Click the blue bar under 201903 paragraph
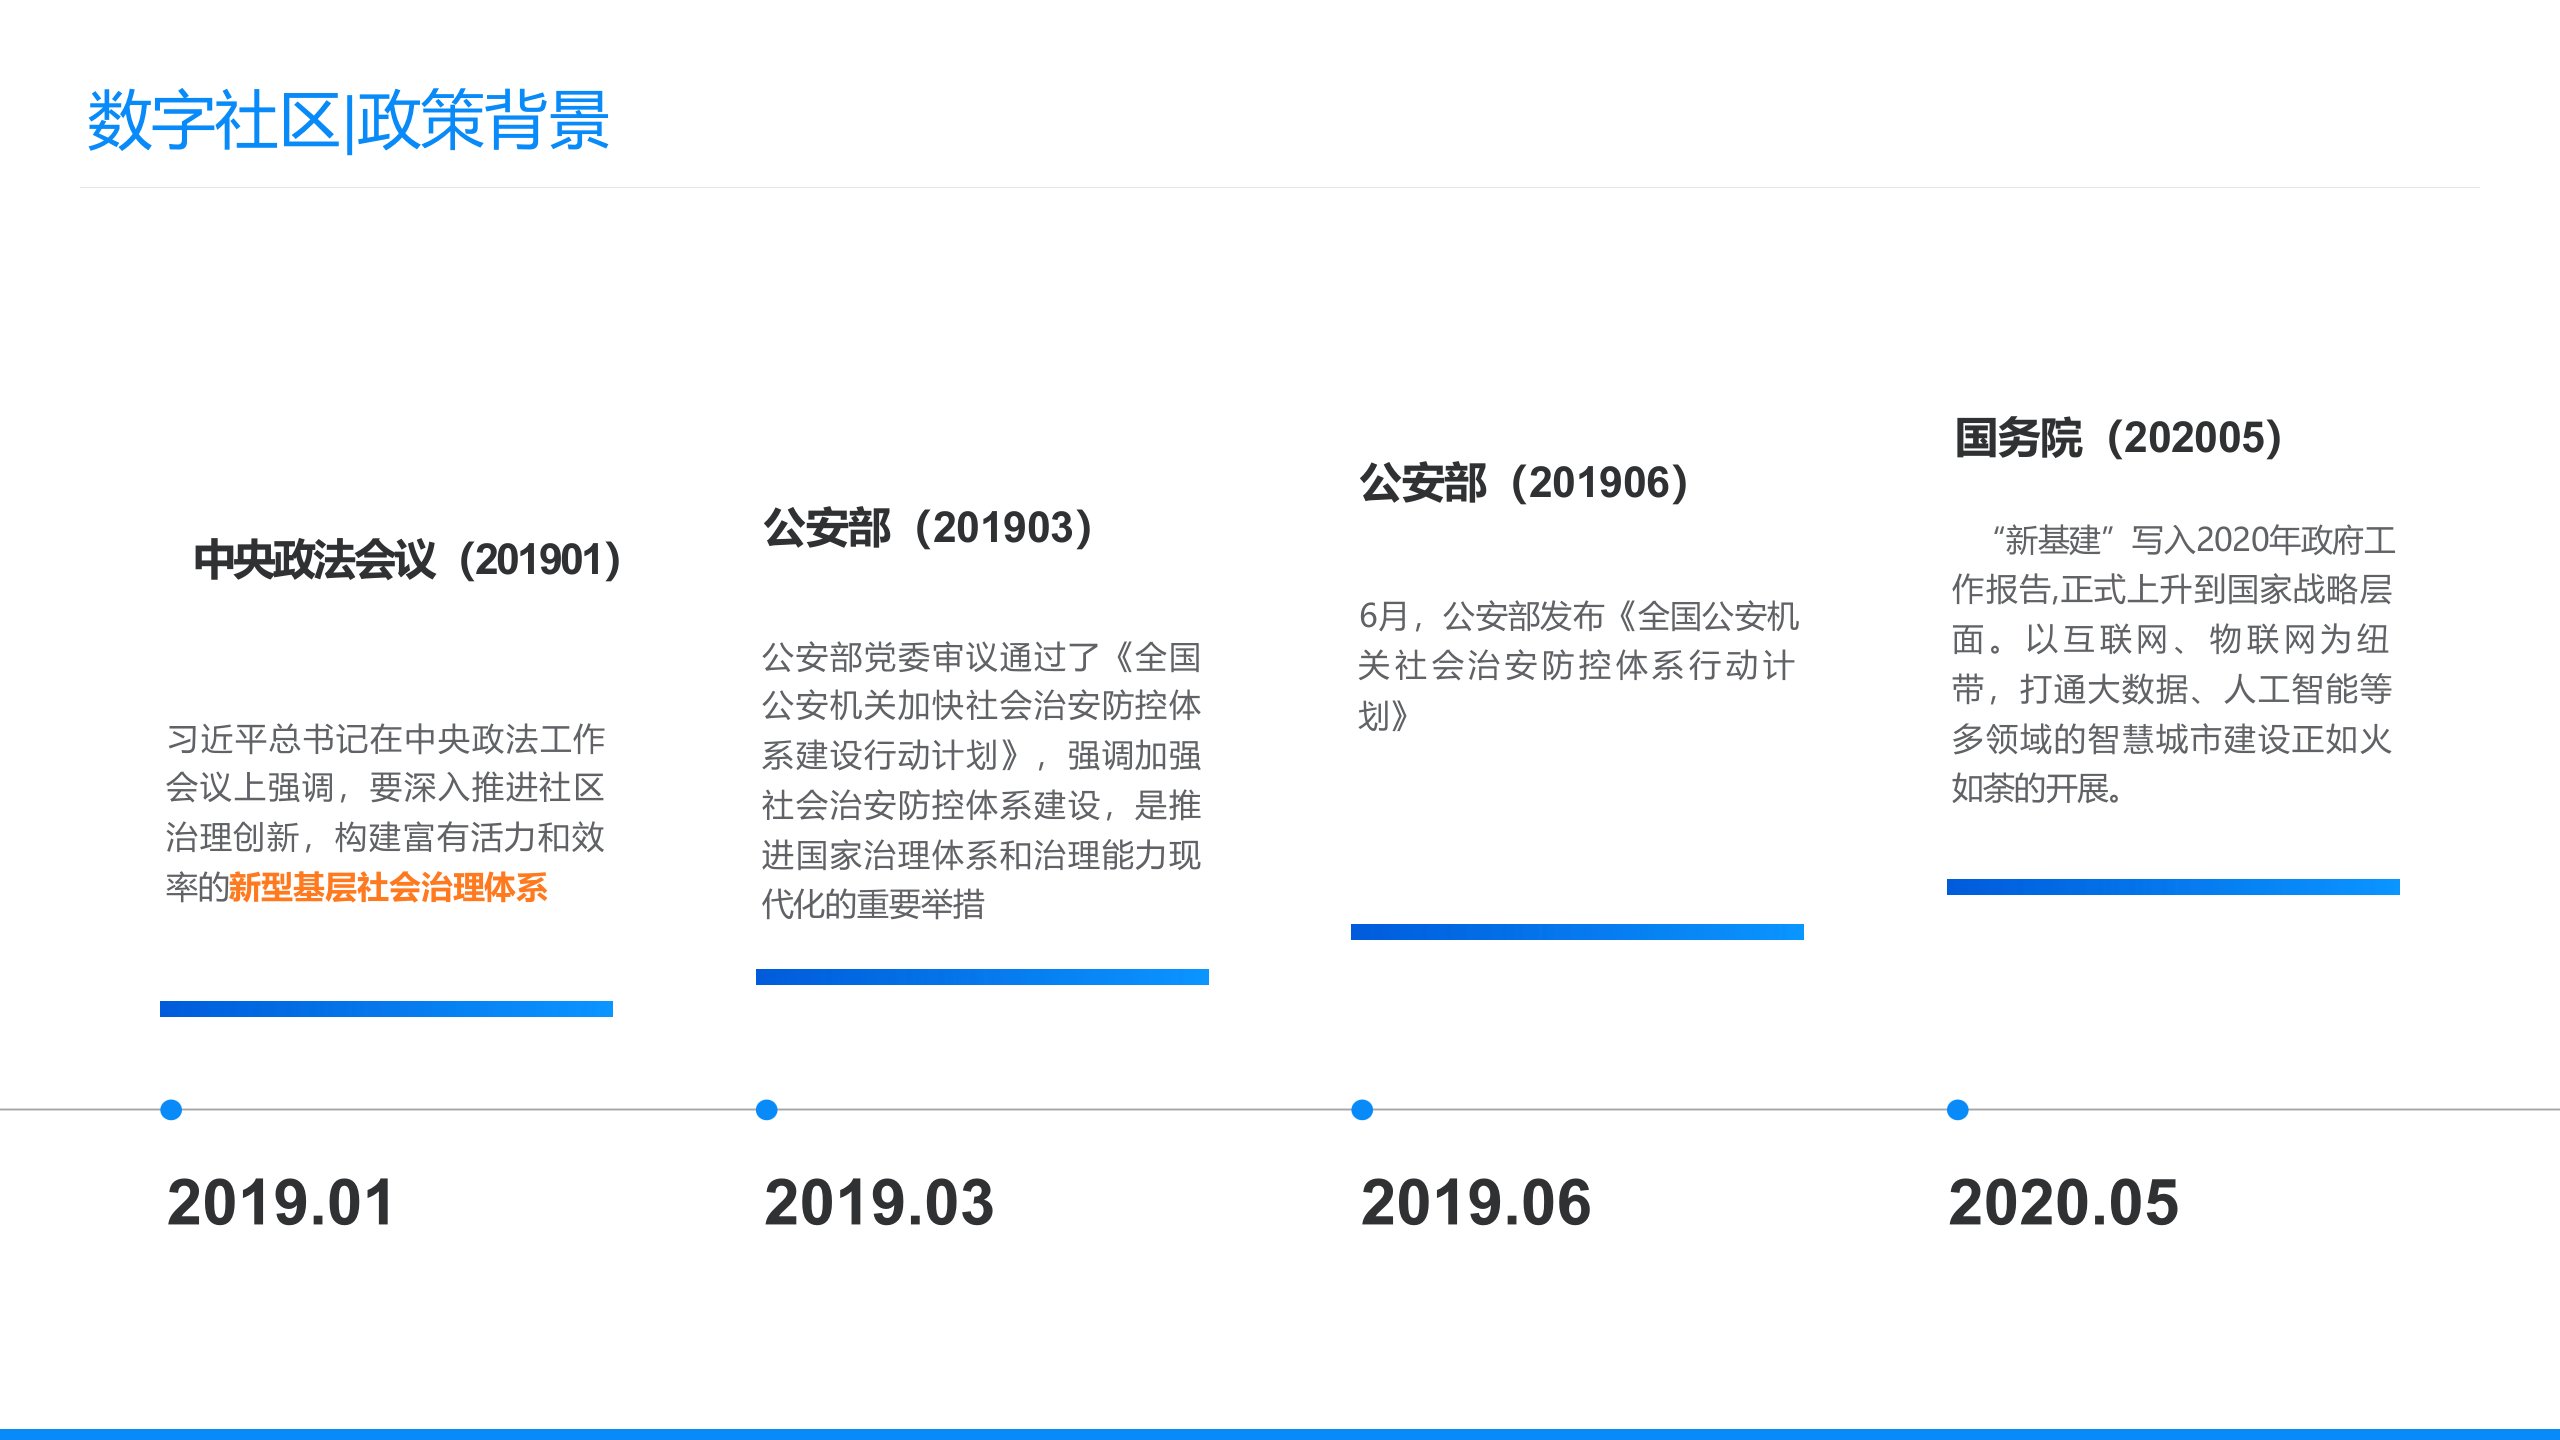Screen dimensions: 2560x1440 (982, 977)
